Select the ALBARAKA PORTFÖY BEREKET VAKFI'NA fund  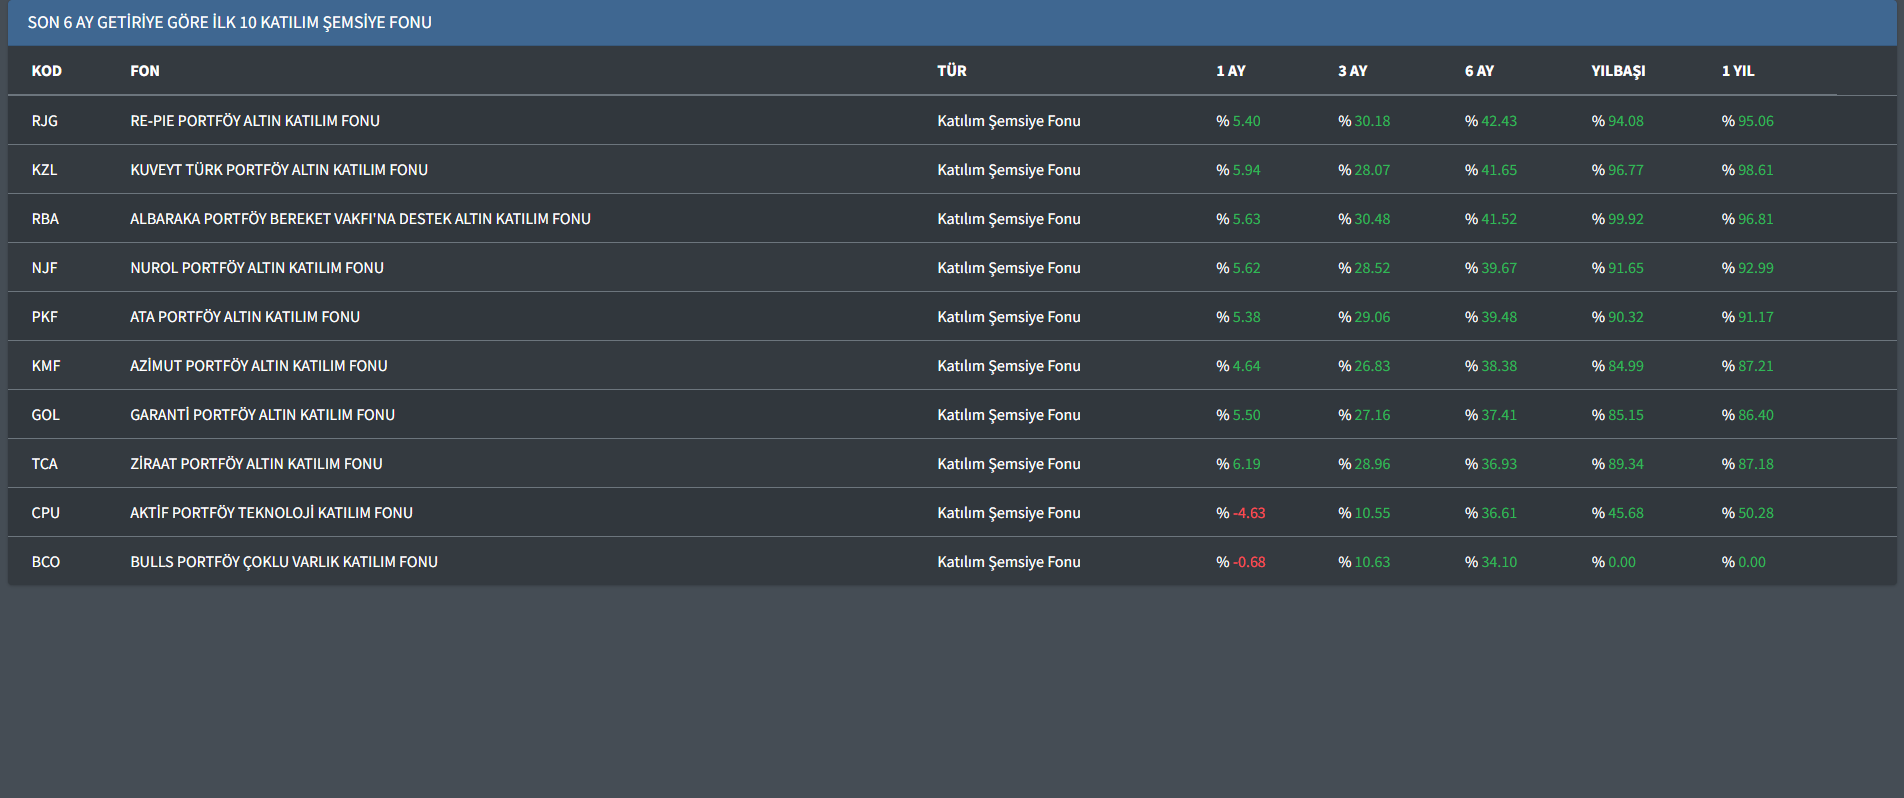360,219
